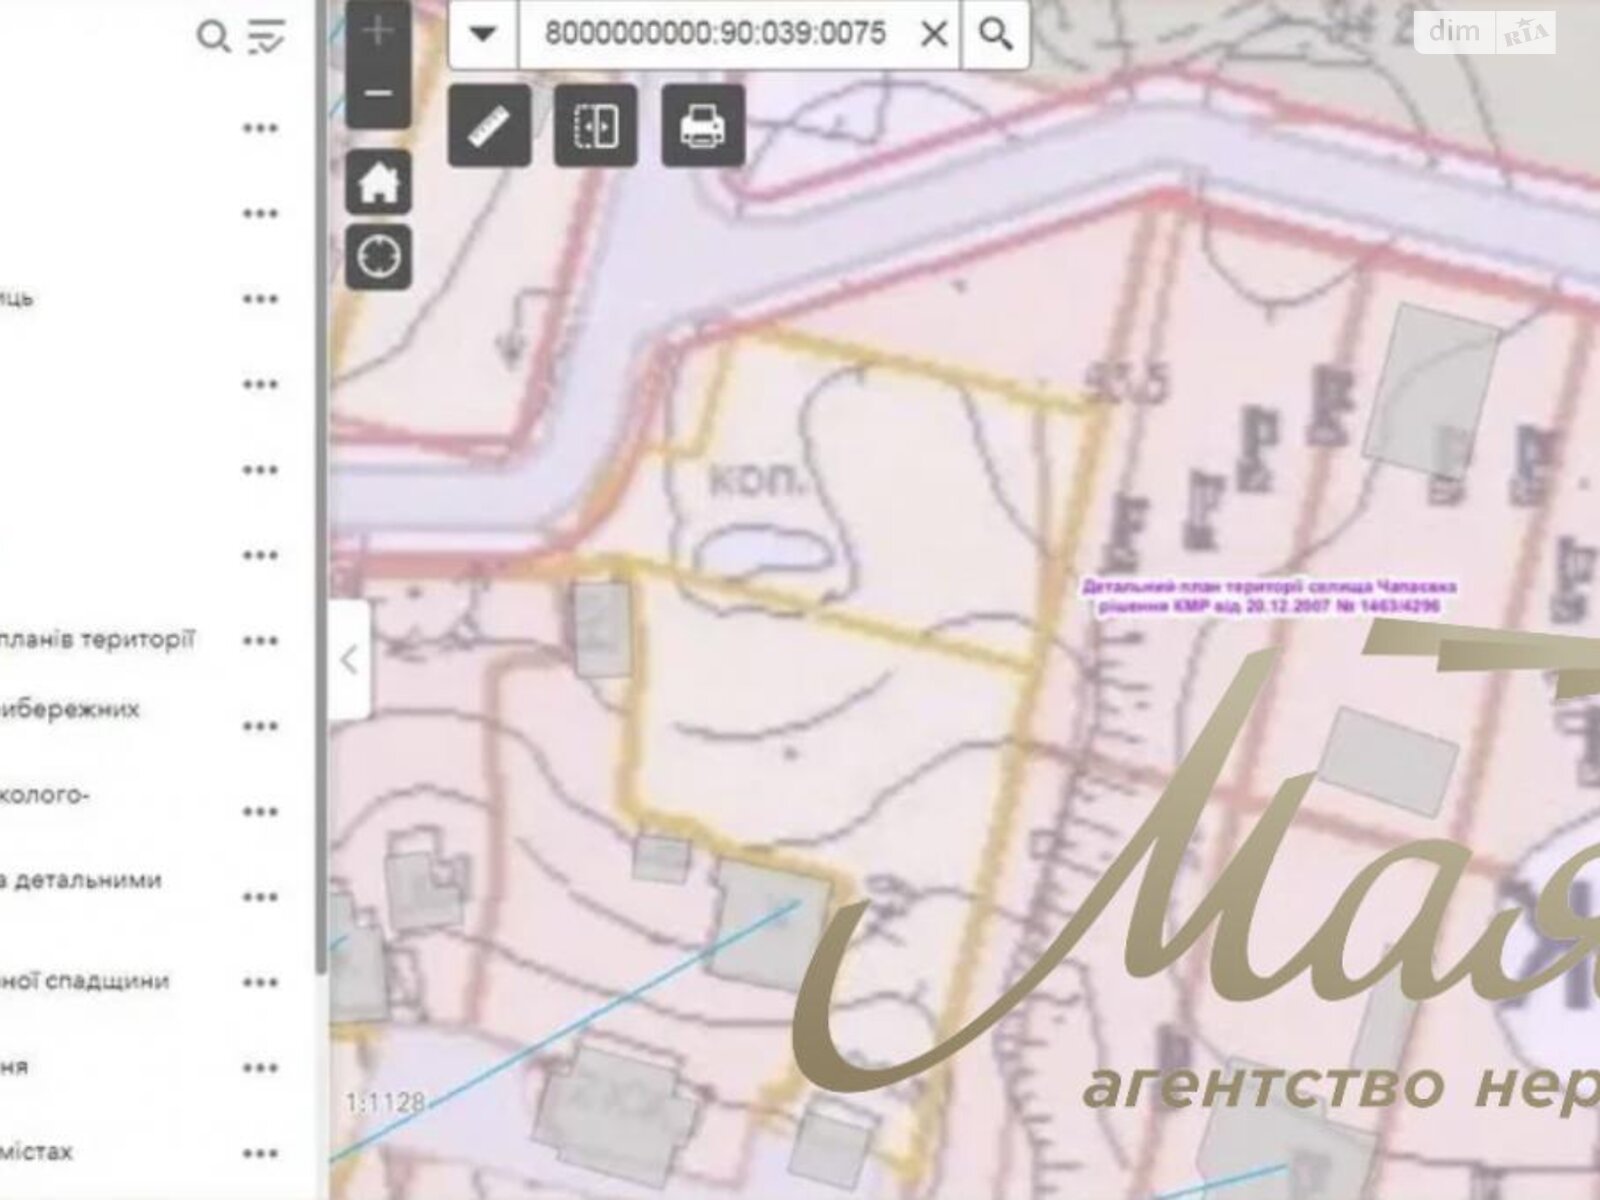Click the map scale 1:1128 indicator
The image size is (1600, 1200).
point(385,1102)
